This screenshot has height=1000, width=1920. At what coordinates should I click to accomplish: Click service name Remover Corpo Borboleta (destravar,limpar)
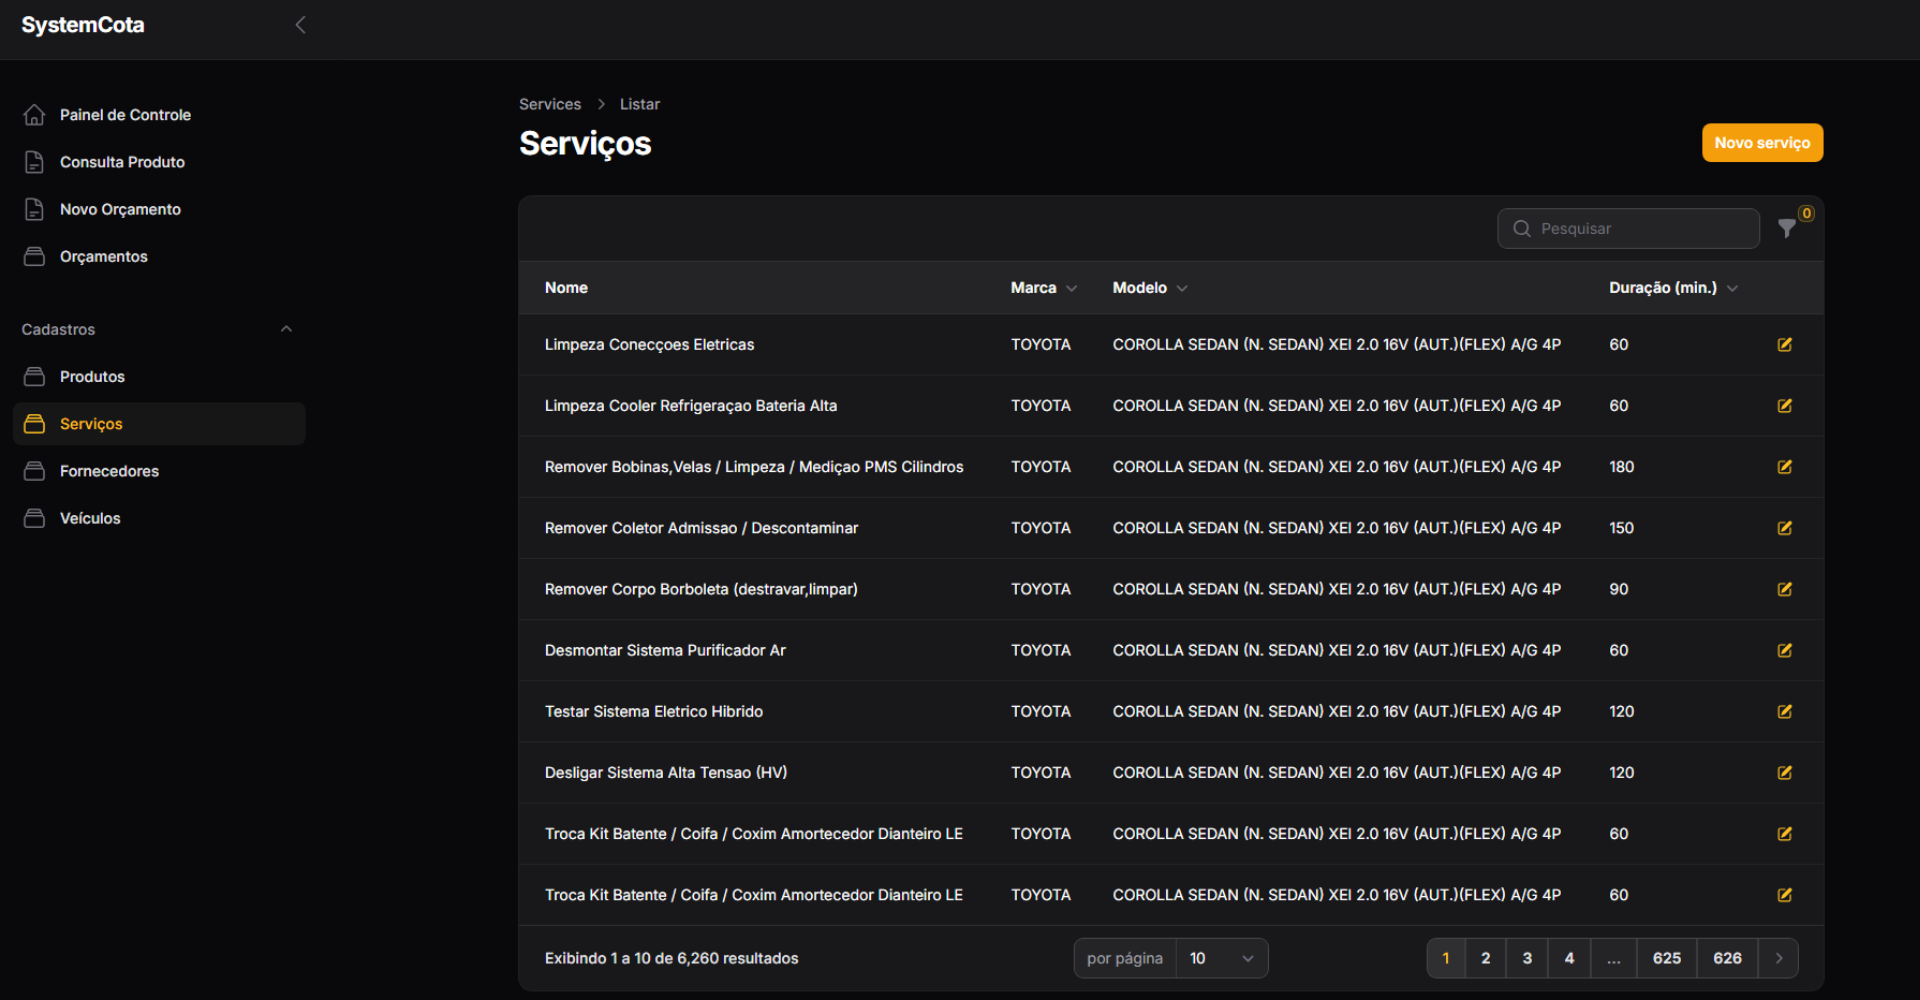[701, 589]
